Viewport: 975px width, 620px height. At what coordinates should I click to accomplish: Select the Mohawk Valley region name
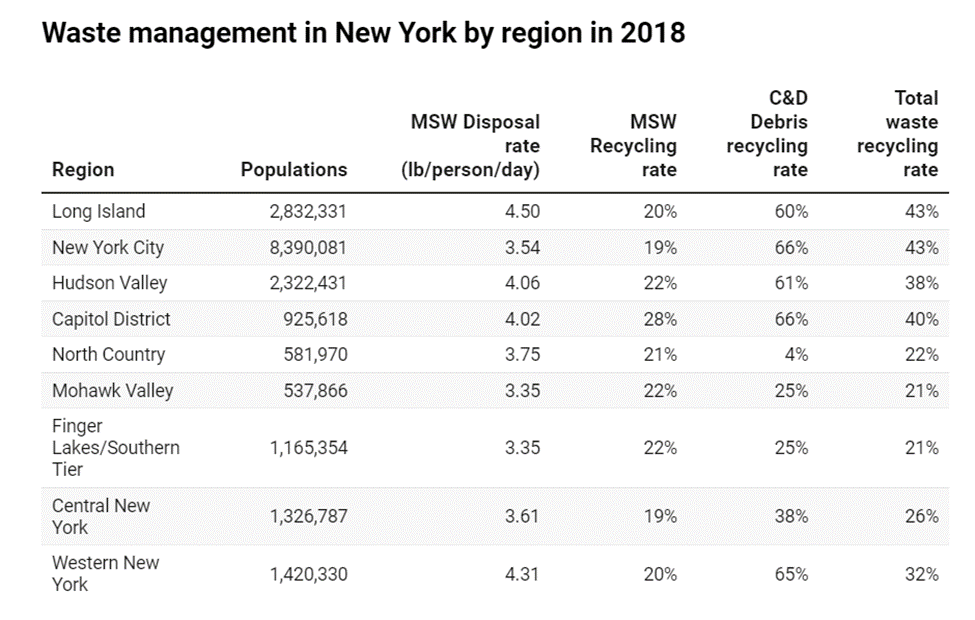click(x=112, y=390)
